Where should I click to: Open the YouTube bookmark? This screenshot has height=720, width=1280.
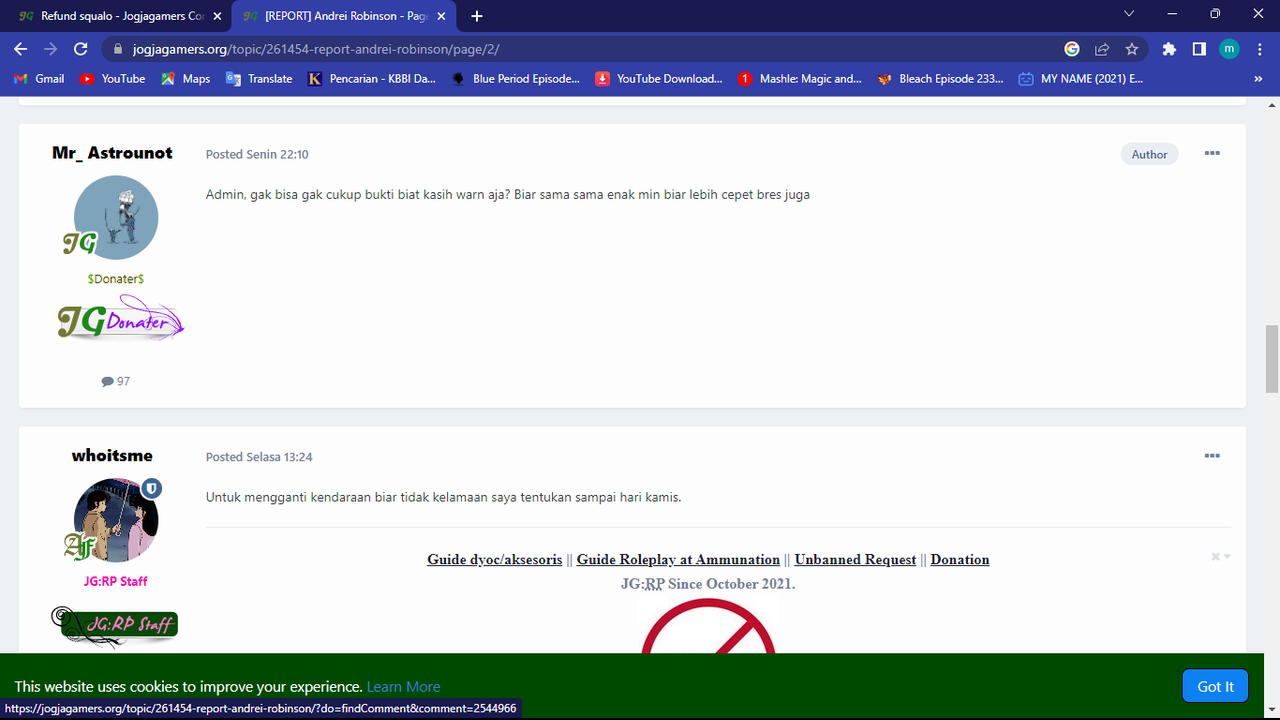(x=112, y=79)
